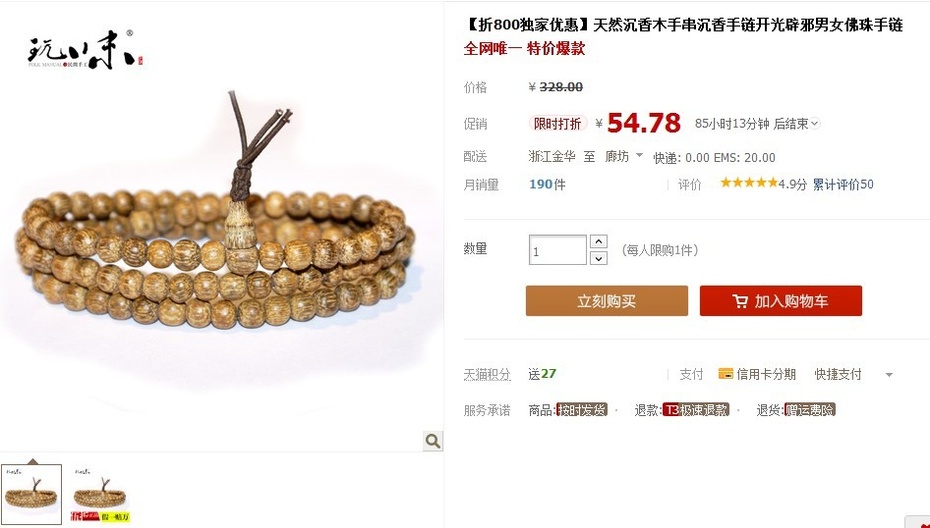Click the magnifier zoom icon on product image
Viewport: 930px width, 528px height.
(433, 441)
